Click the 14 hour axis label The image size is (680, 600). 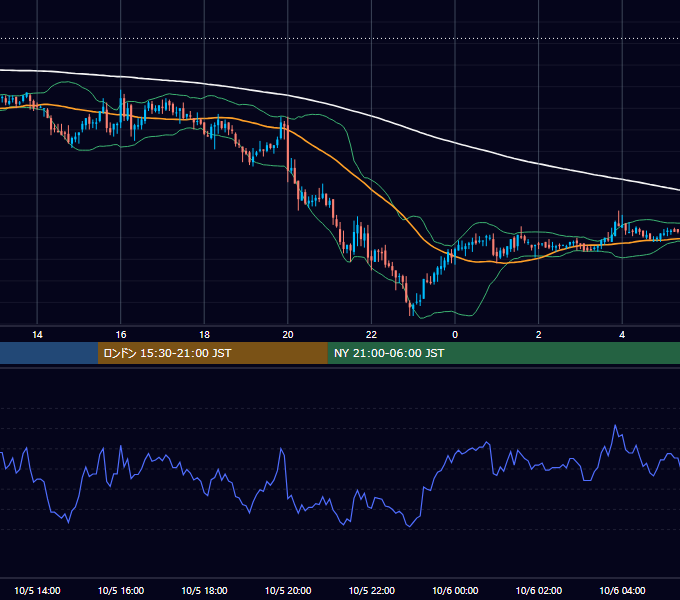[37, 335]
